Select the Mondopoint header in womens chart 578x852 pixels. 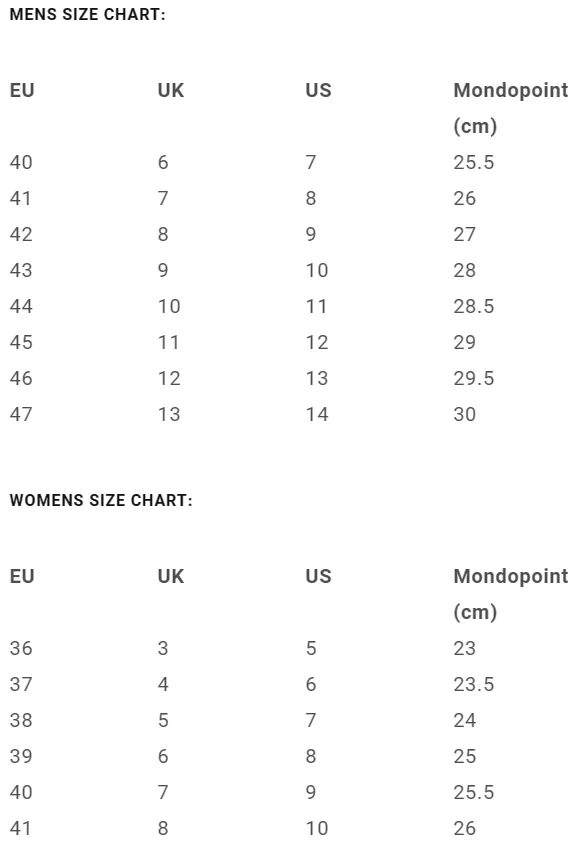(x=511, y=593)
